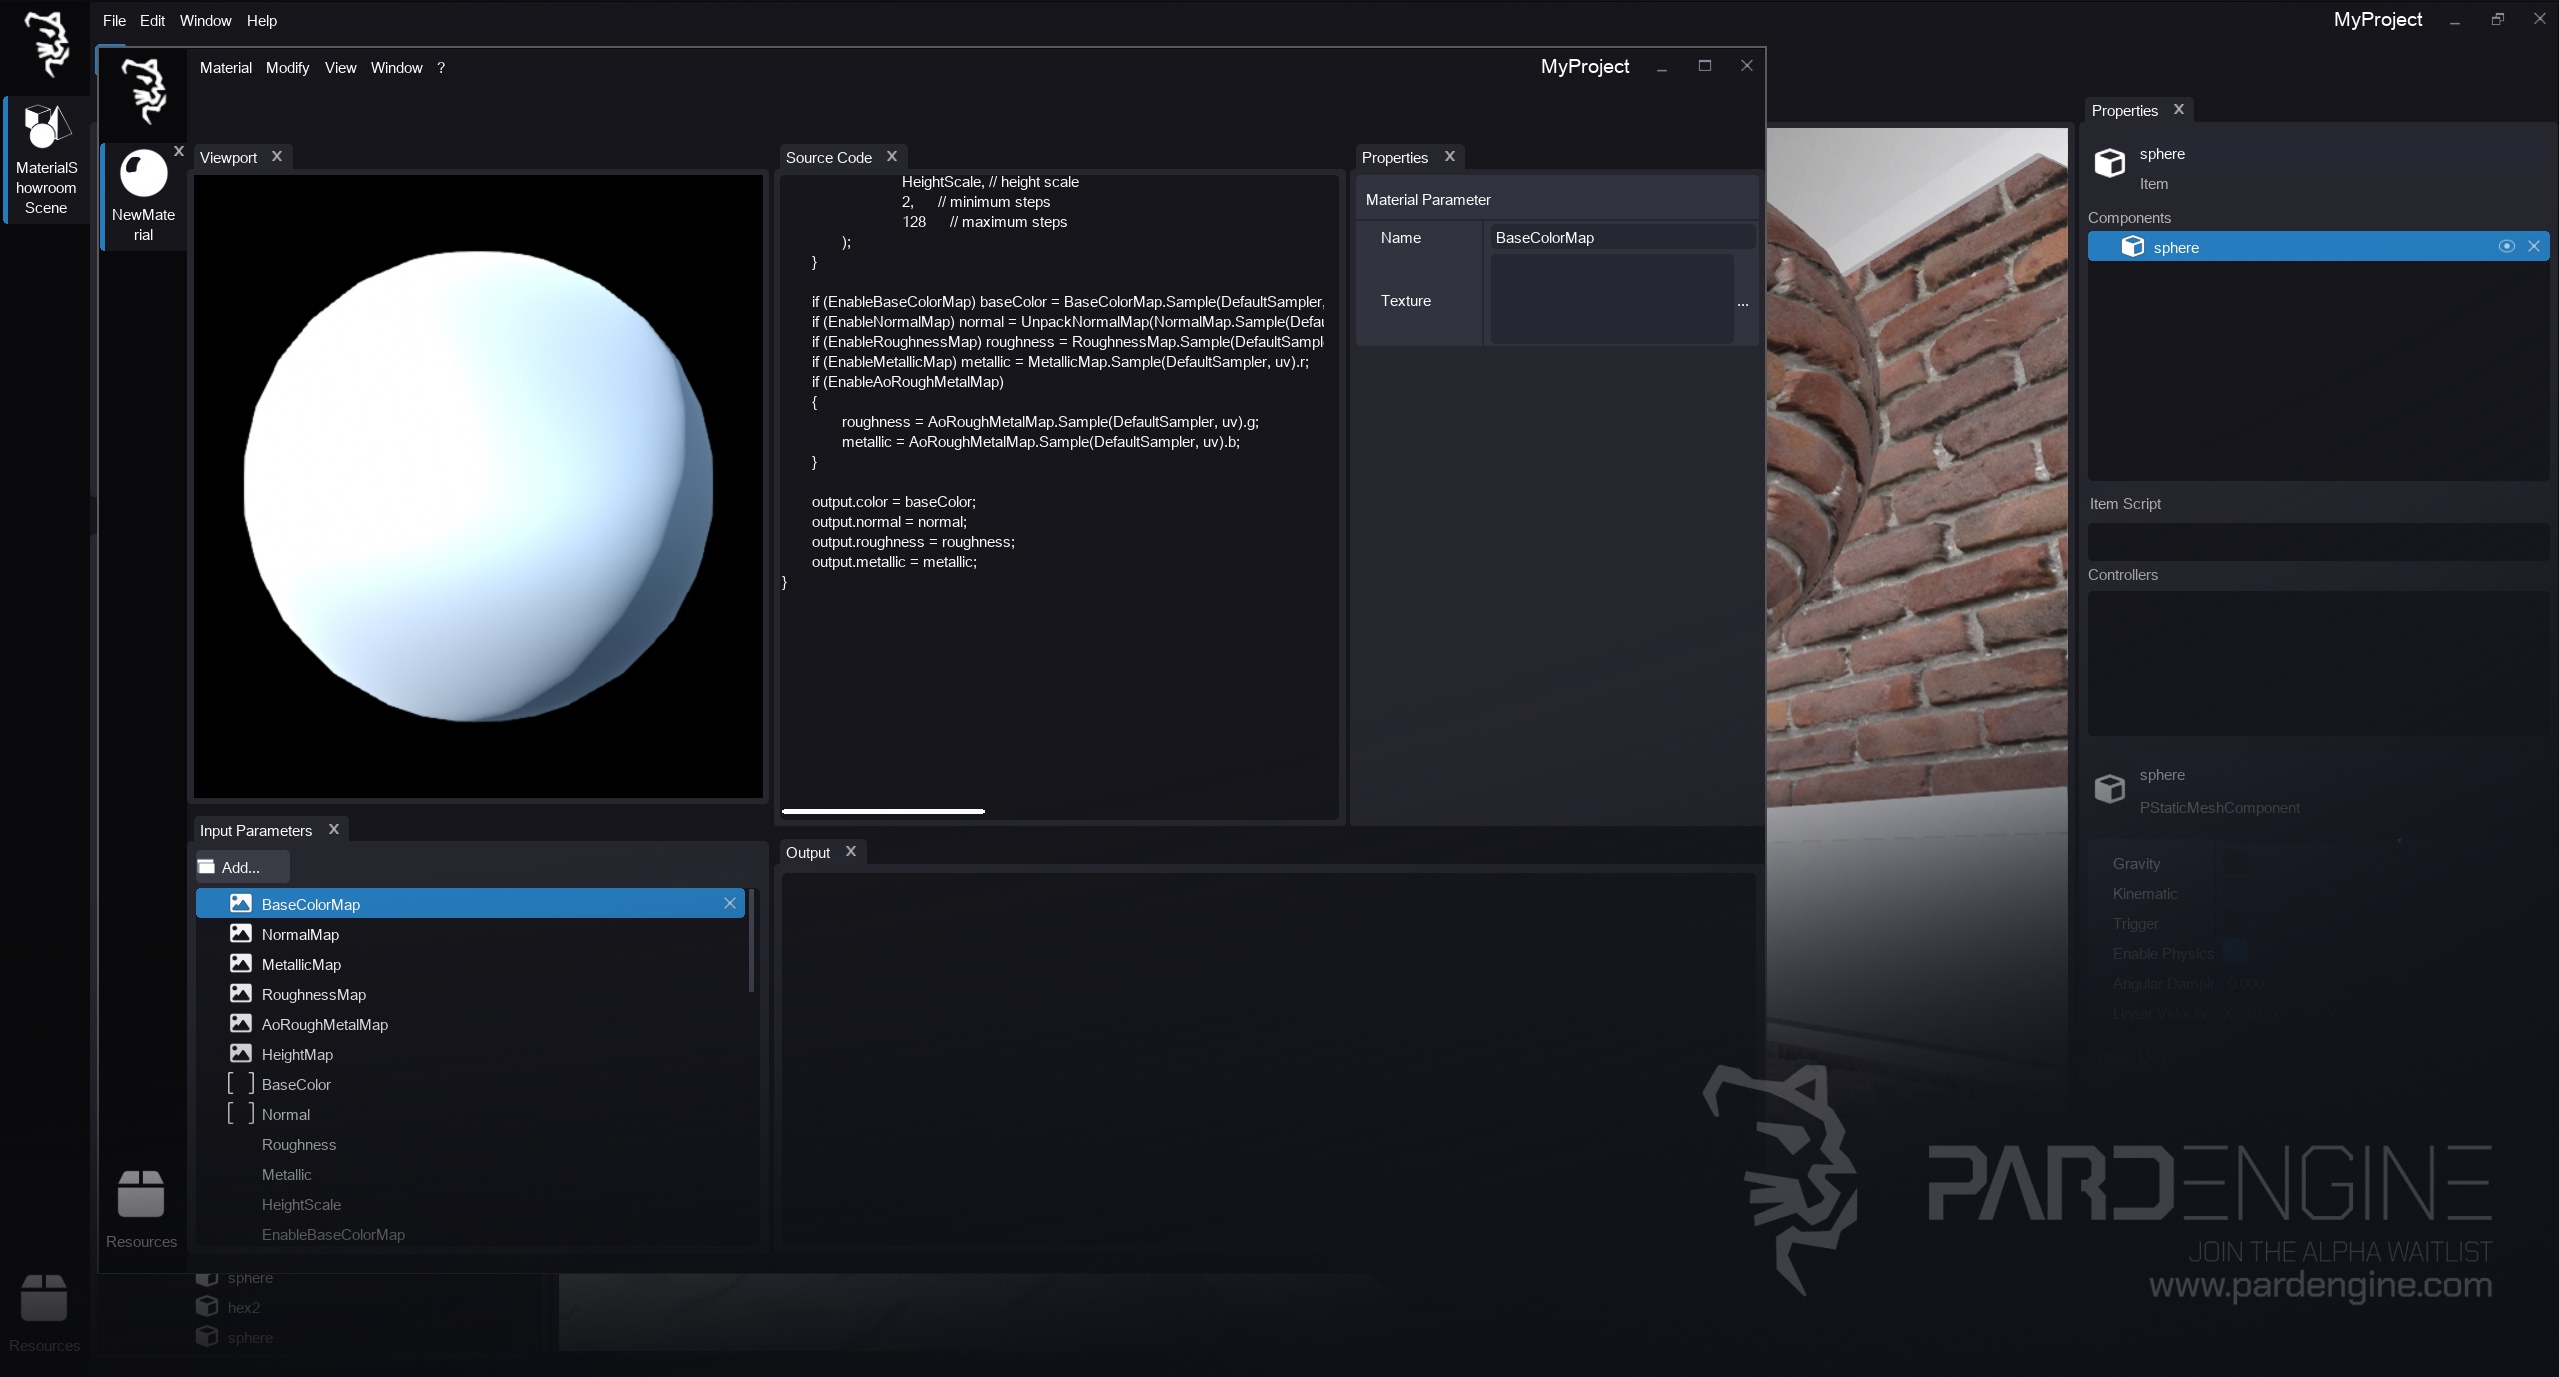Open the Edit menu in main window
Screen dimensions: 2559x1377
tap(152, 21)
